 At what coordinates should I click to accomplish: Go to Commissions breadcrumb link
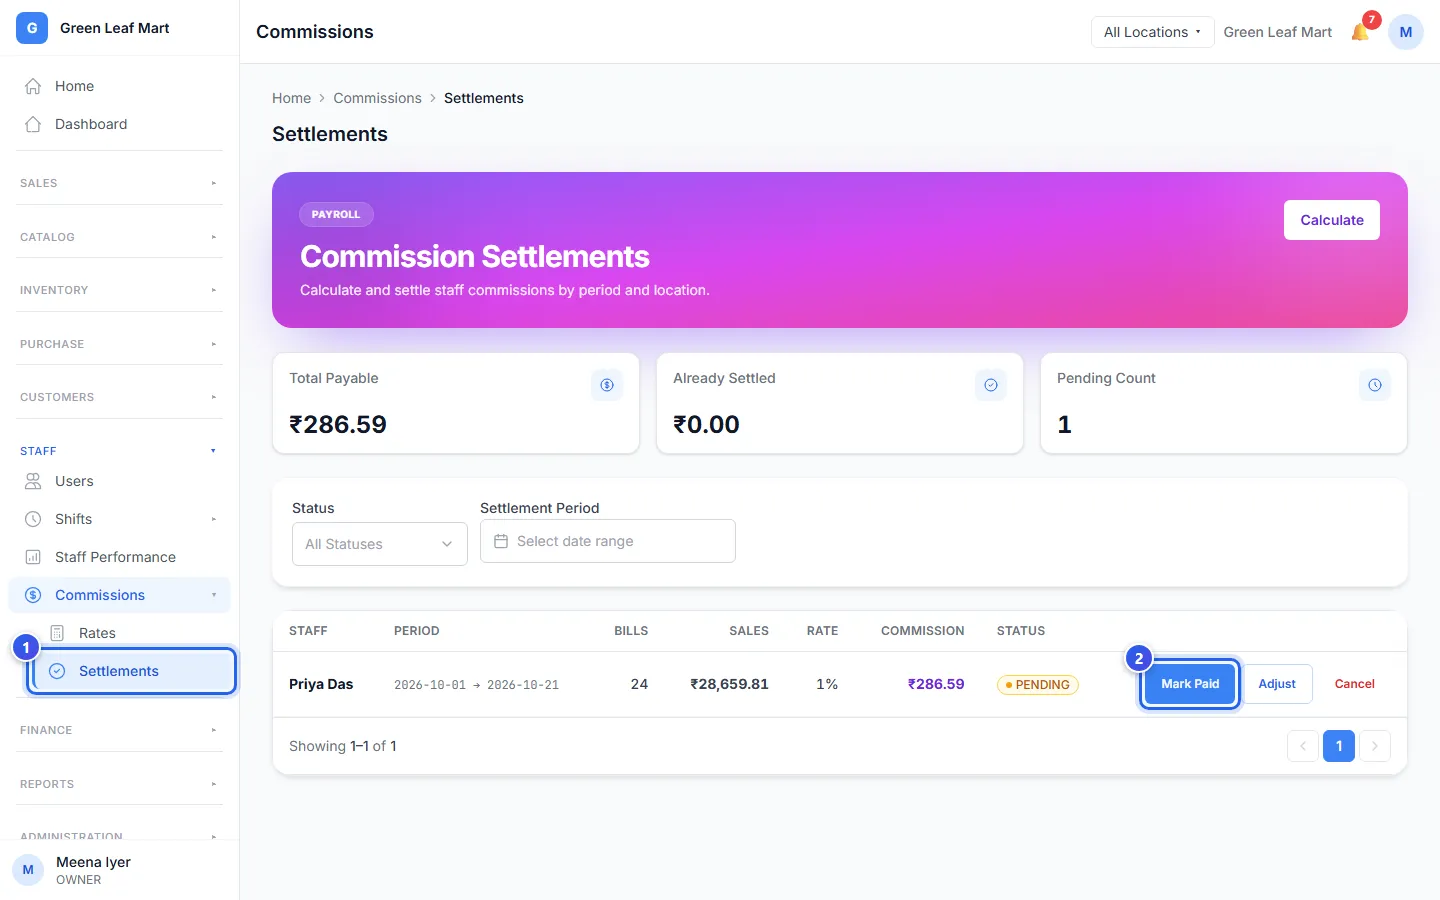377,98
